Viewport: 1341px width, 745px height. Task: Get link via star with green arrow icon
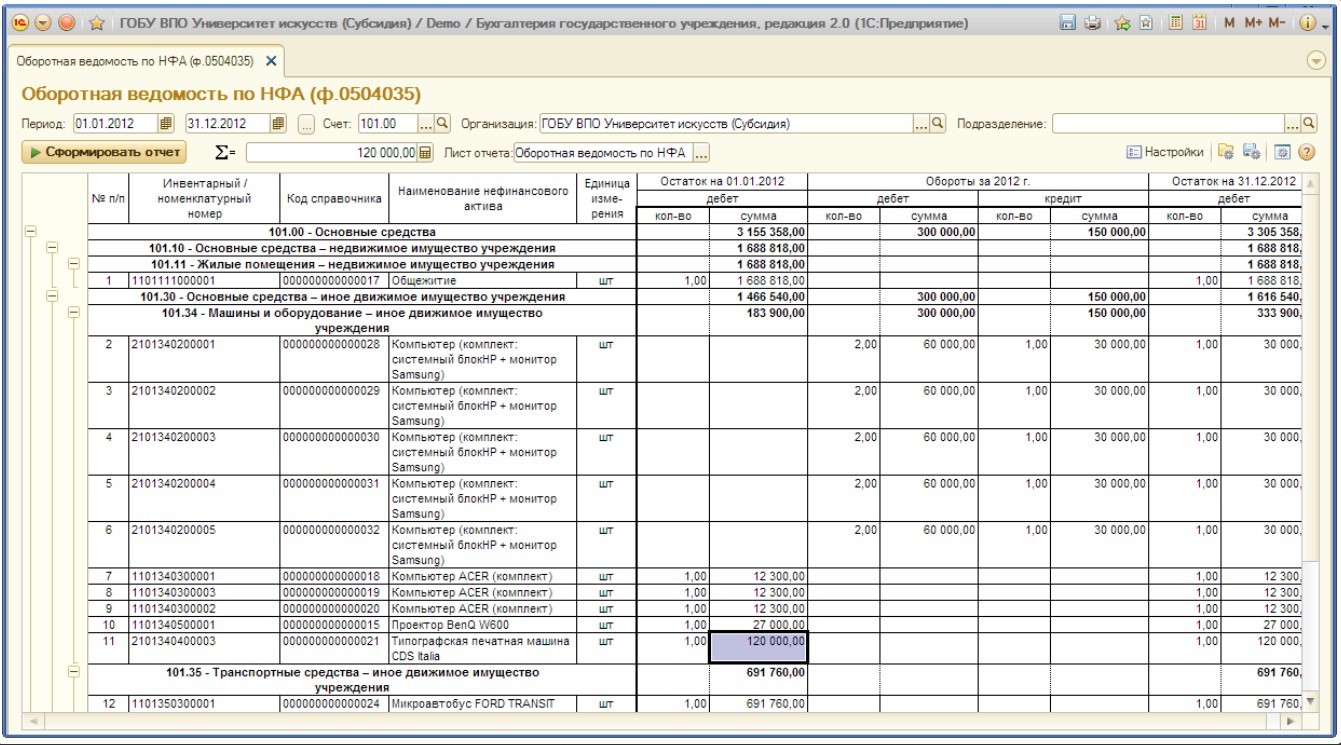point(1123,22)
